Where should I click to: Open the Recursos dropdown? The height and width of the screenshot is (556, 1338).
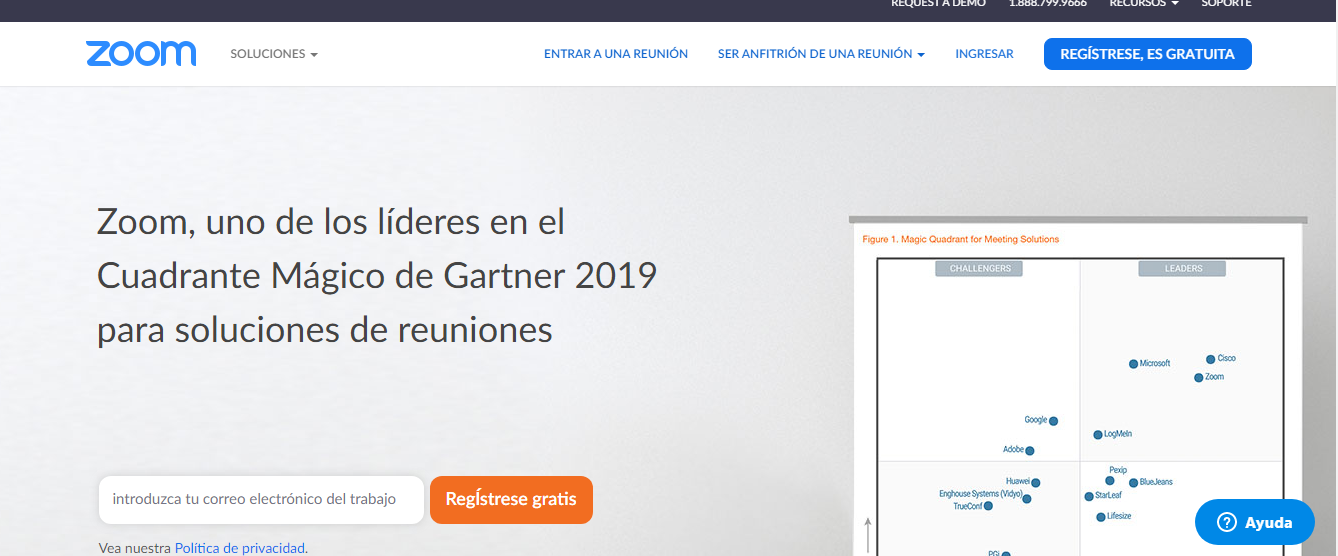tap(1144, 3)
